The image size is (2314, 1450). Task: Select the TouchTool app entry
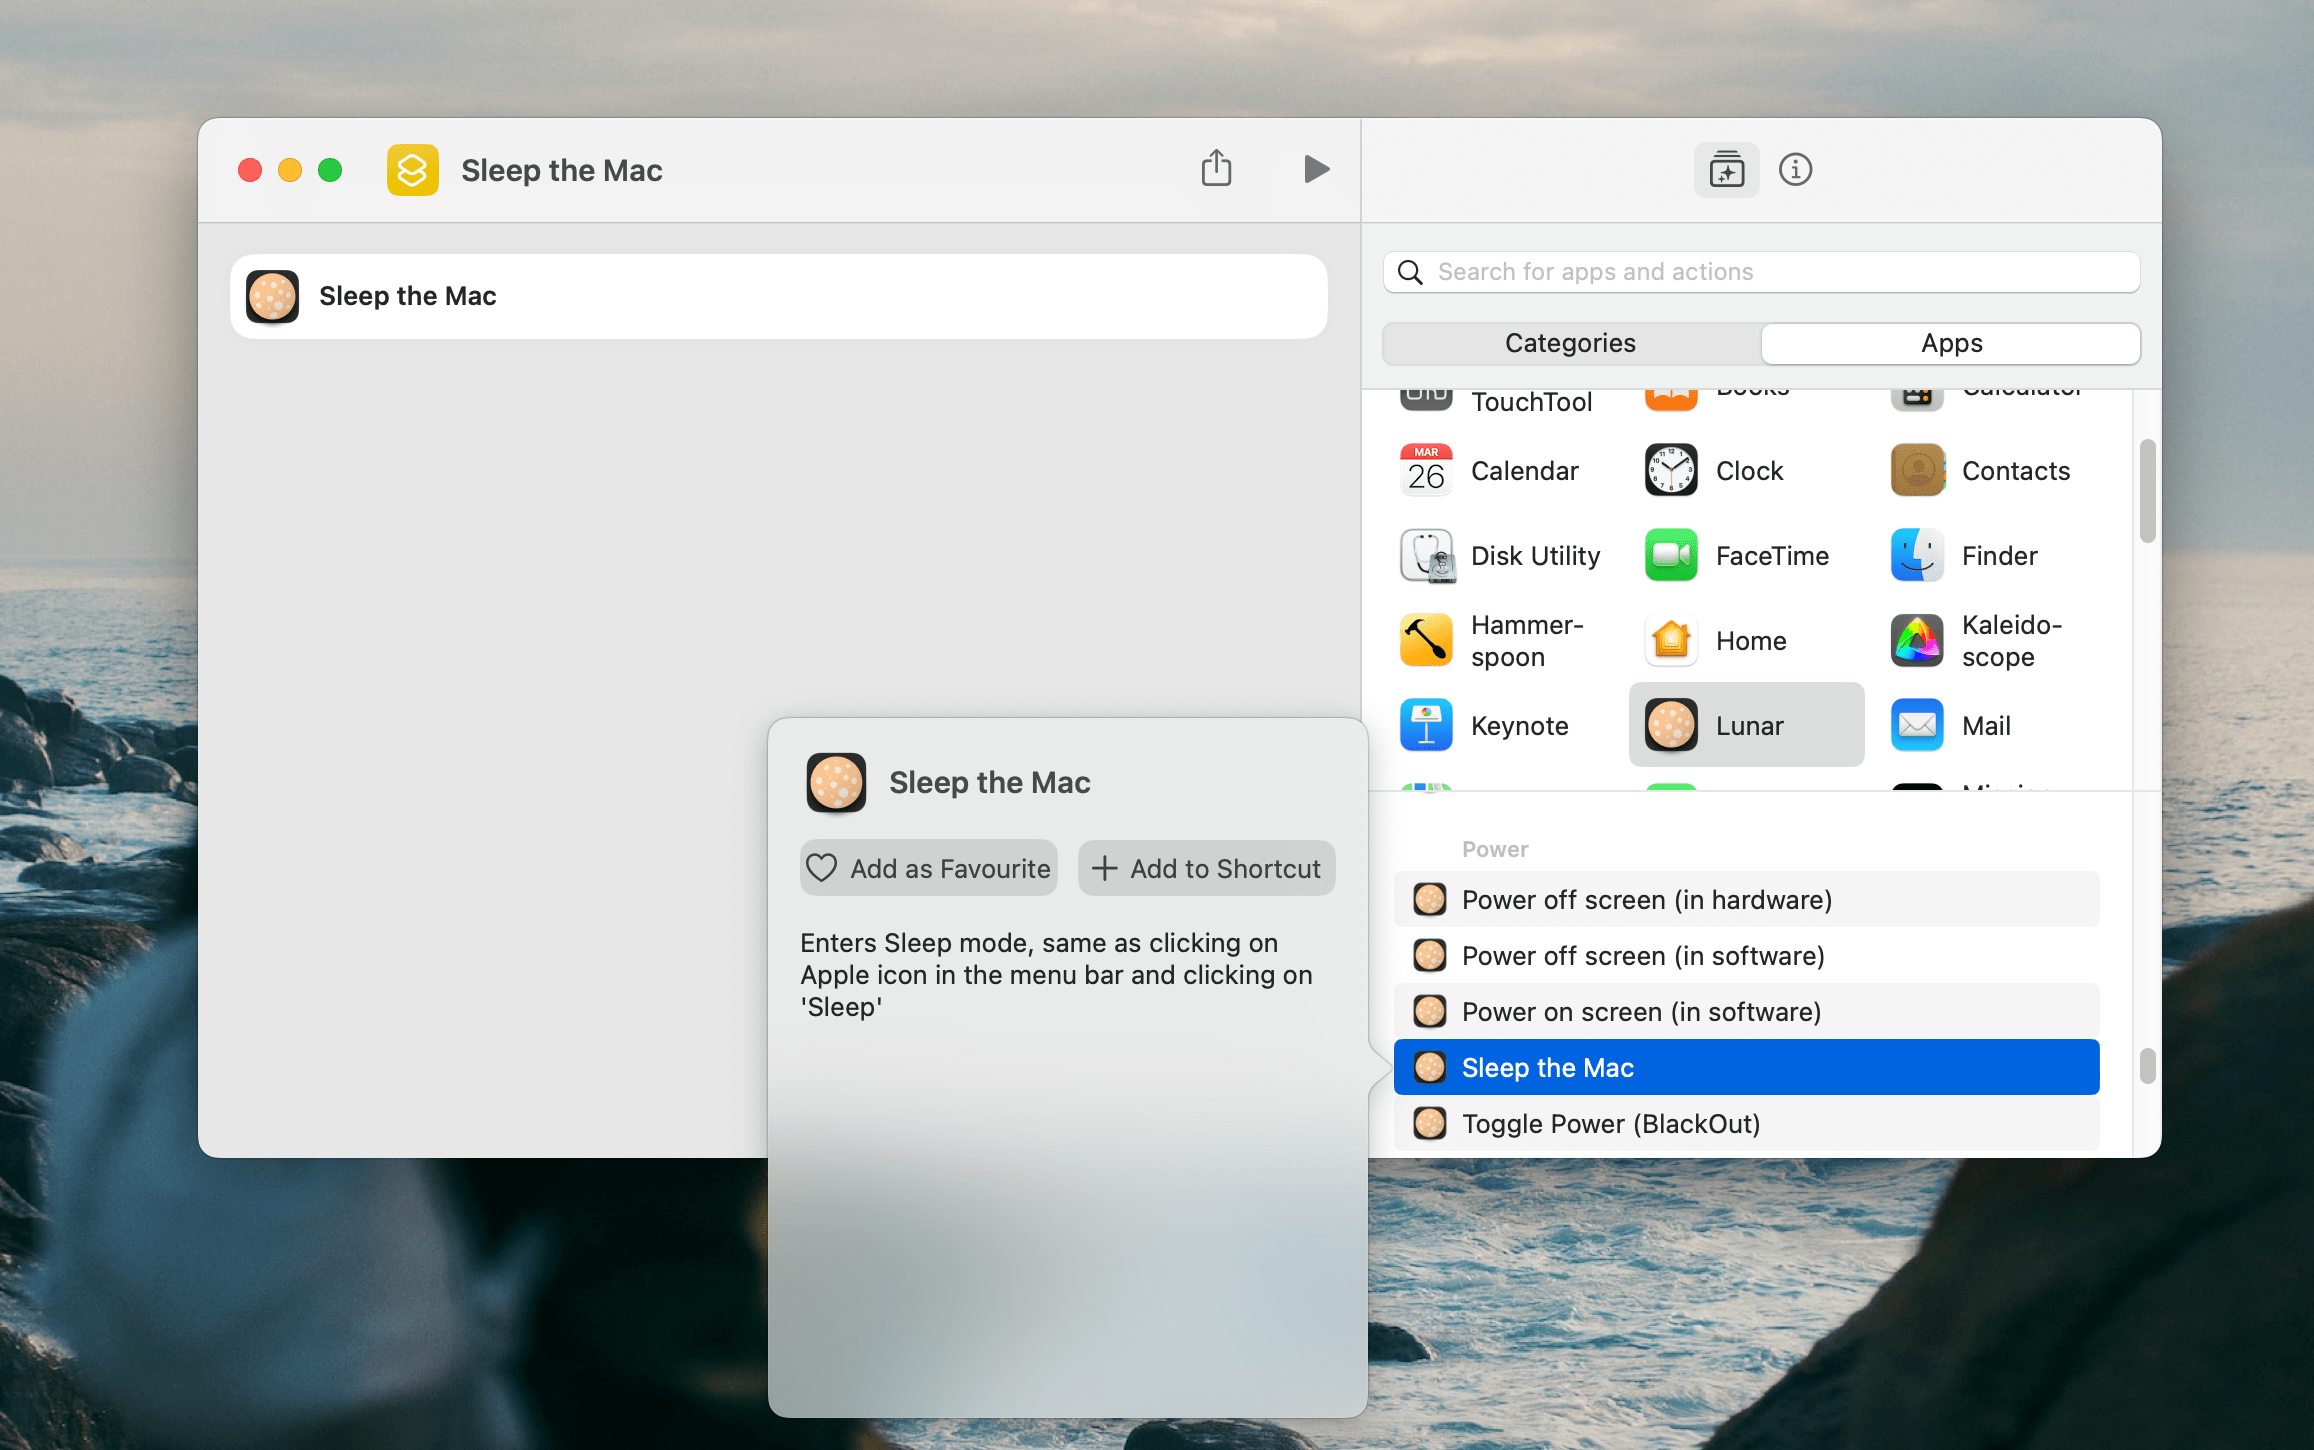(1501, 401)
